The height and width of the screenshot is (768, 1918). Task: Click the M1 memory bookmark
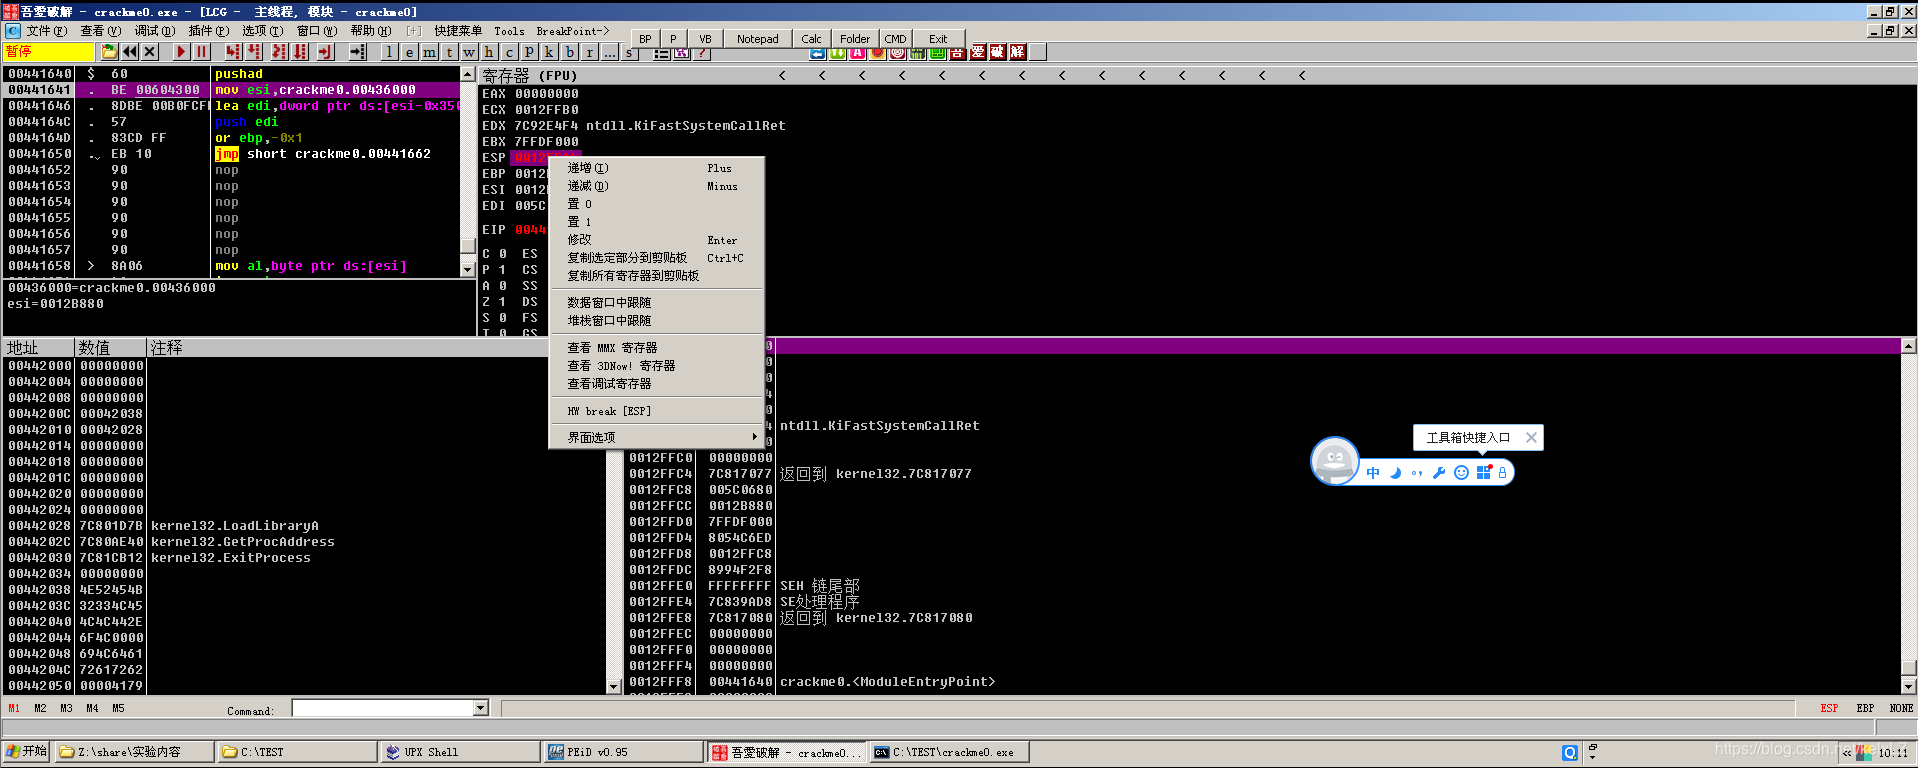pos(14,708)
